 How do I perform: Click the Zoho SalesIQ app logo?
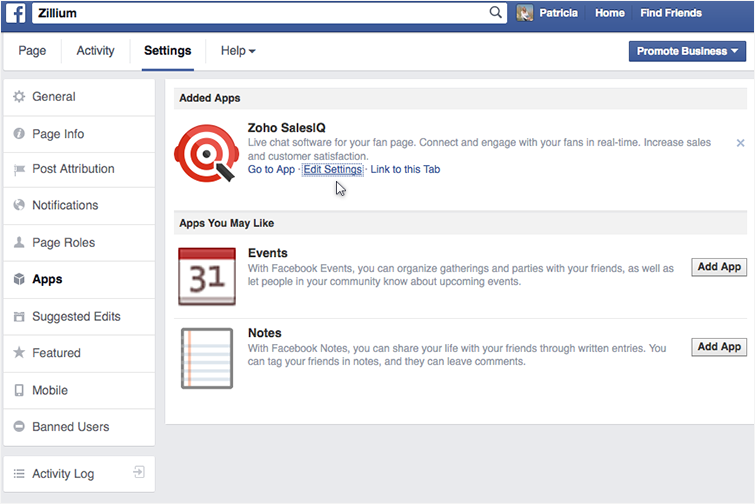click(207, 153)
